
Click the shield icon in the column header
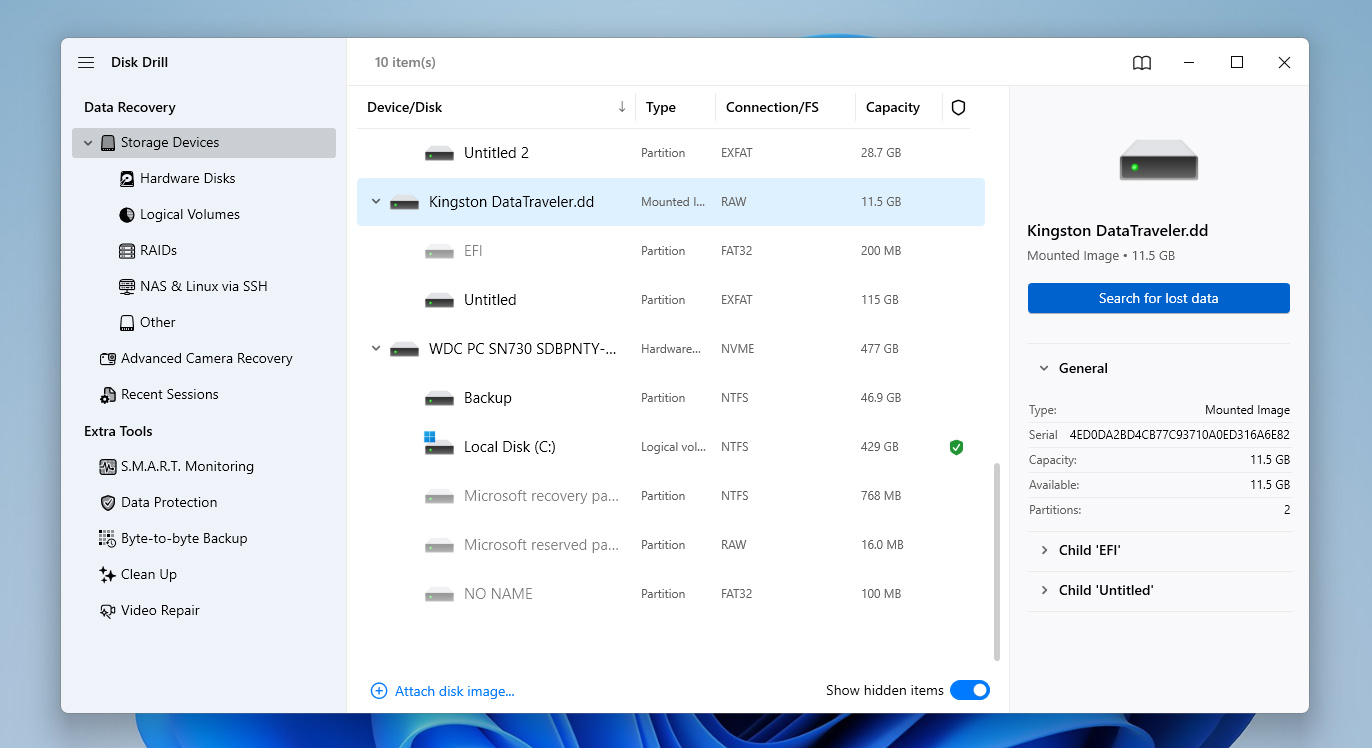(x=958, y=107)
